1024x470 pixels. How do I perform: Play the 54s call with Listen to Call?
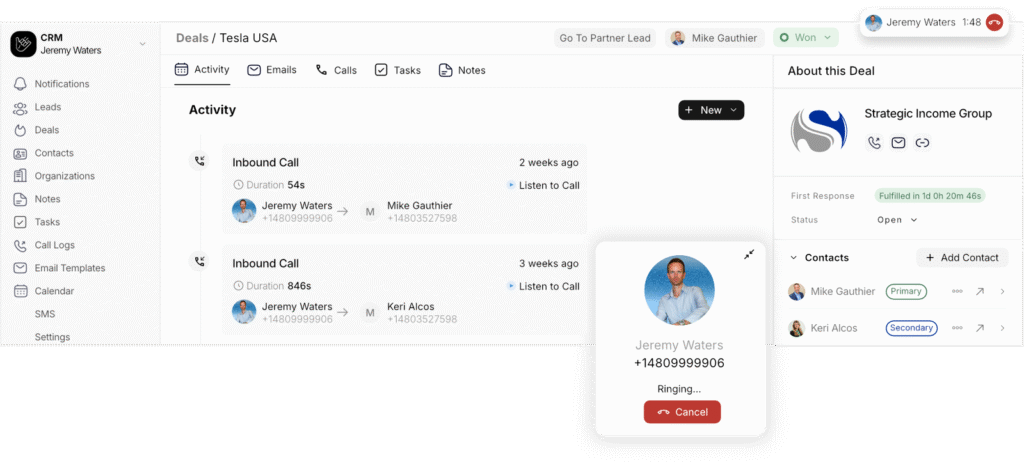pos(543,185)
